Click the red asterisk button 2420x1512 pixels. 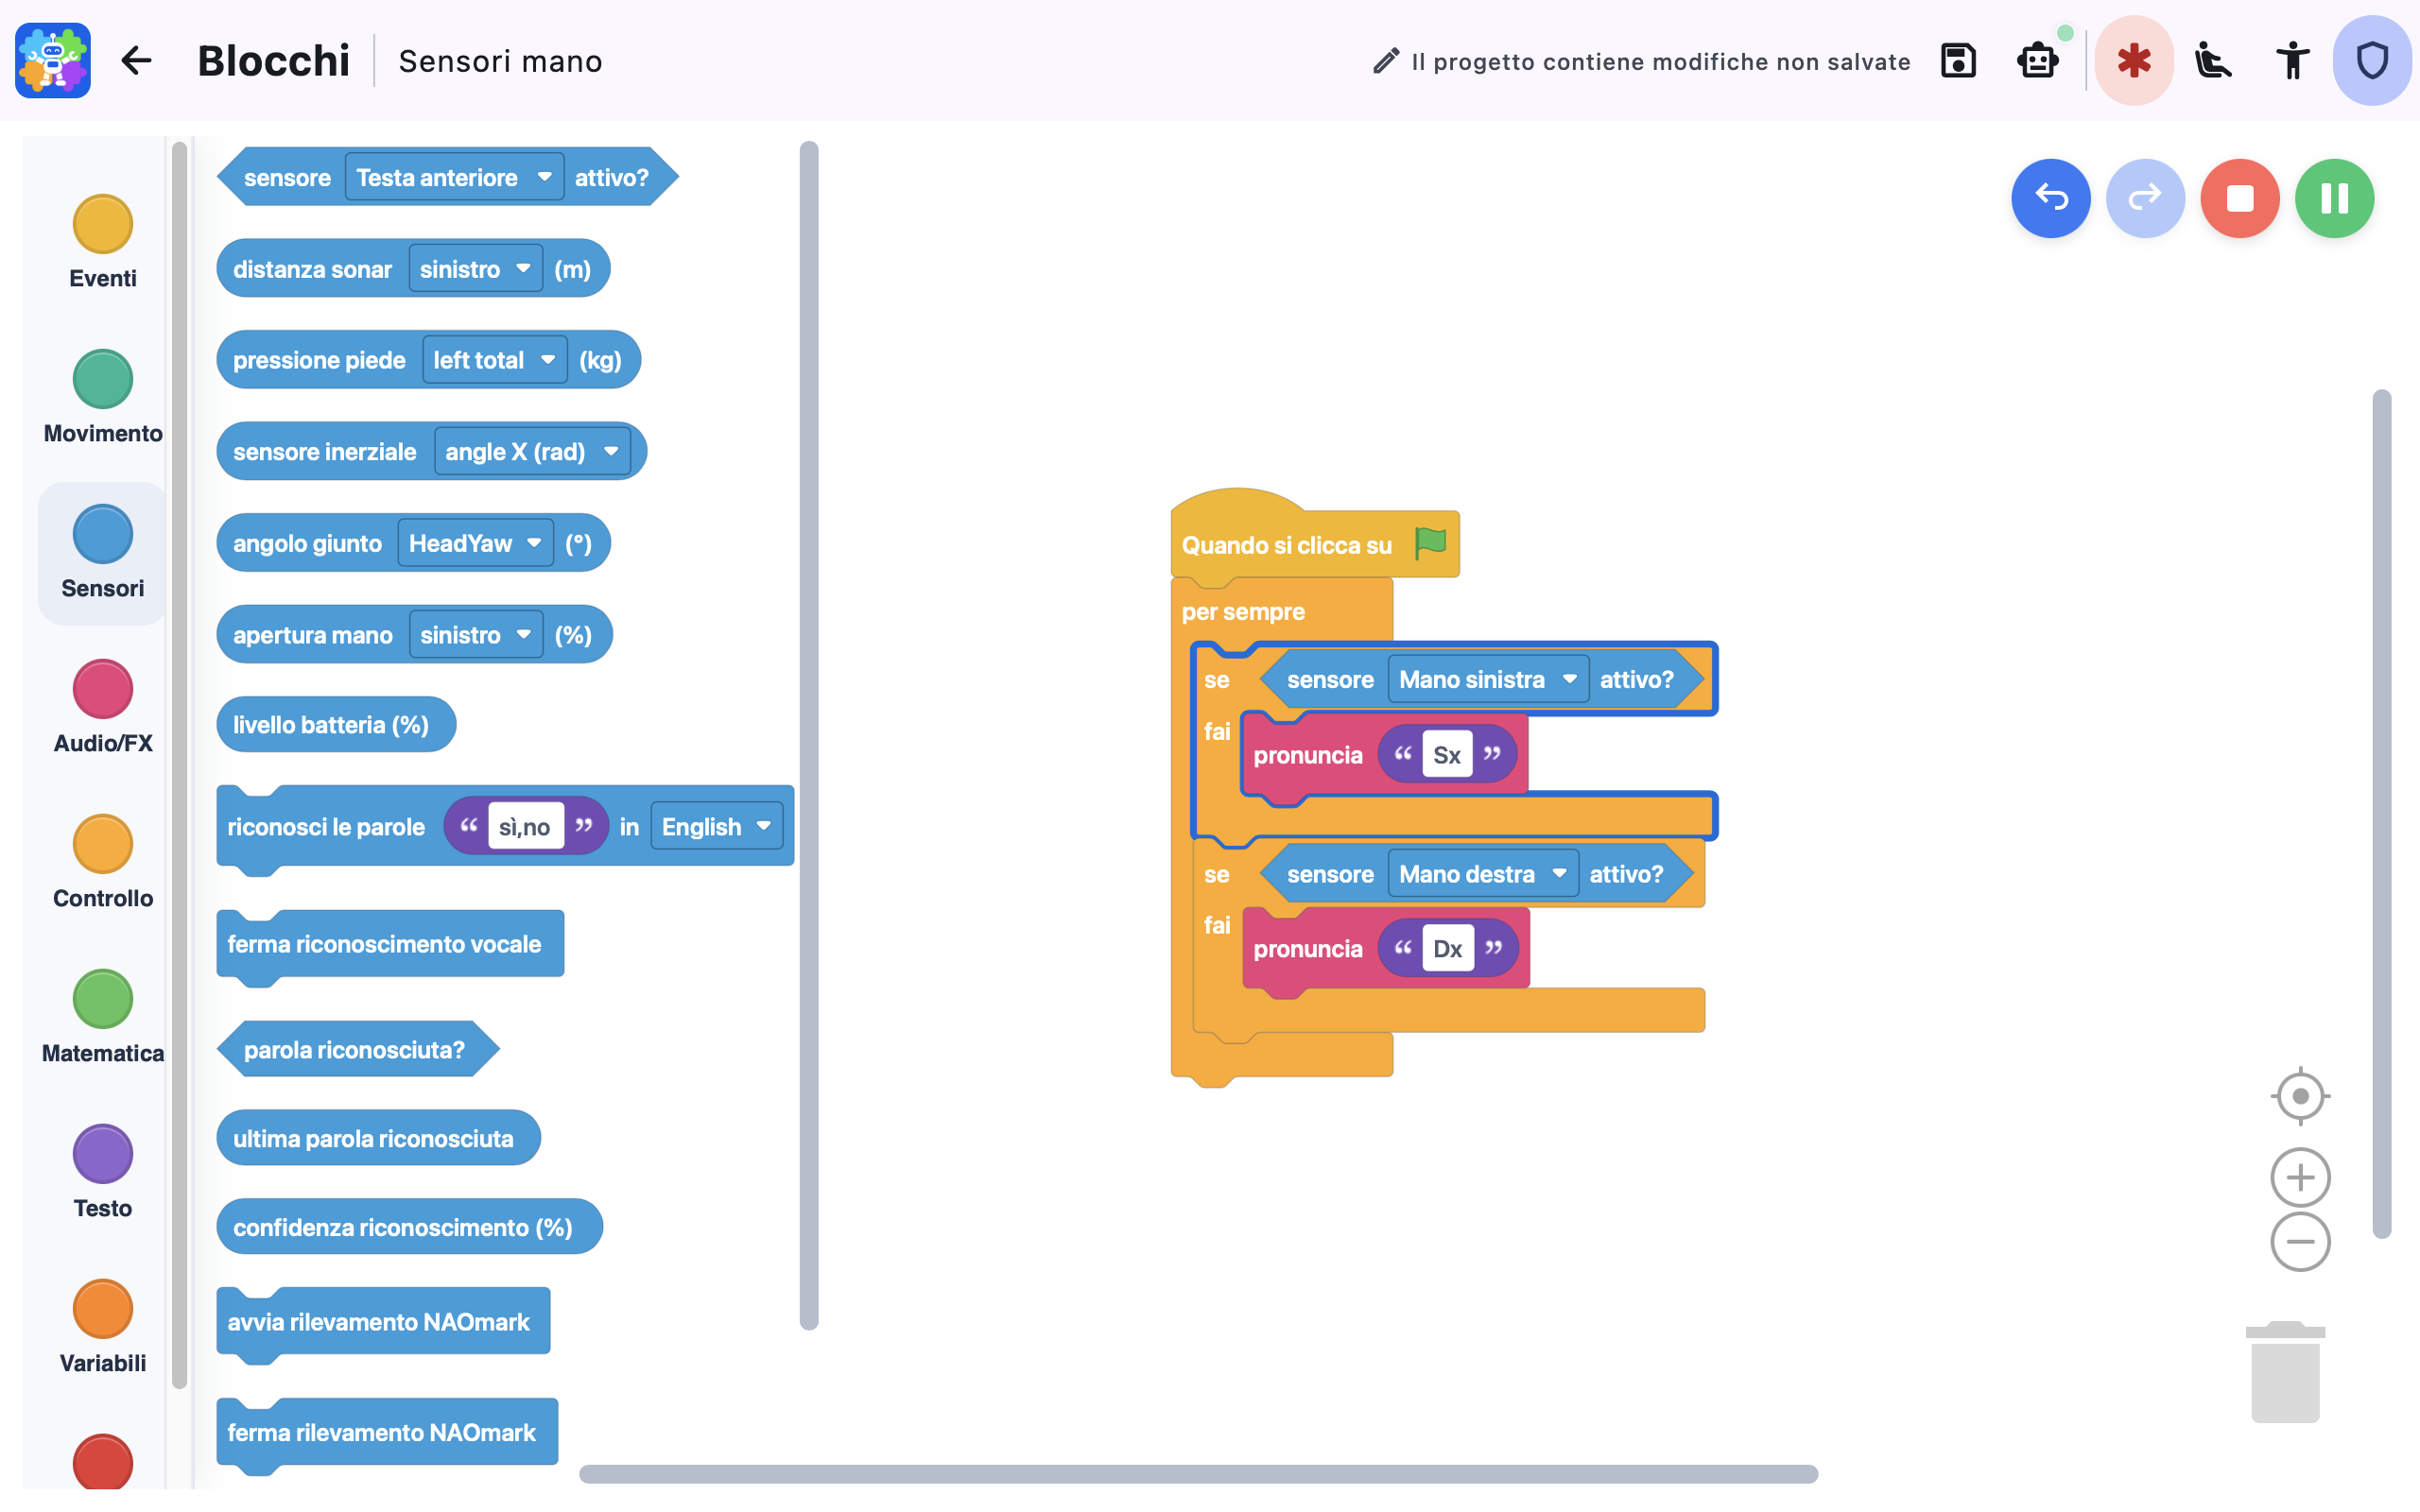pyautogui.click(x=2133, y=60)
